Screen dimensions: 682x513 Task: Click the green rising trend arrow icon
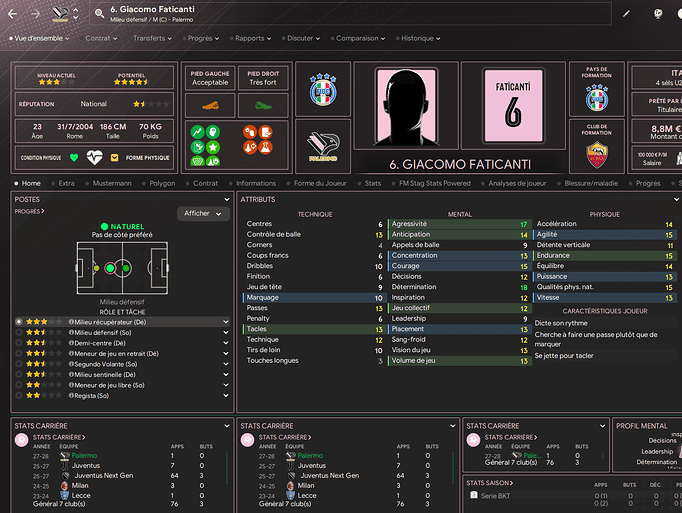pos(197,132)
